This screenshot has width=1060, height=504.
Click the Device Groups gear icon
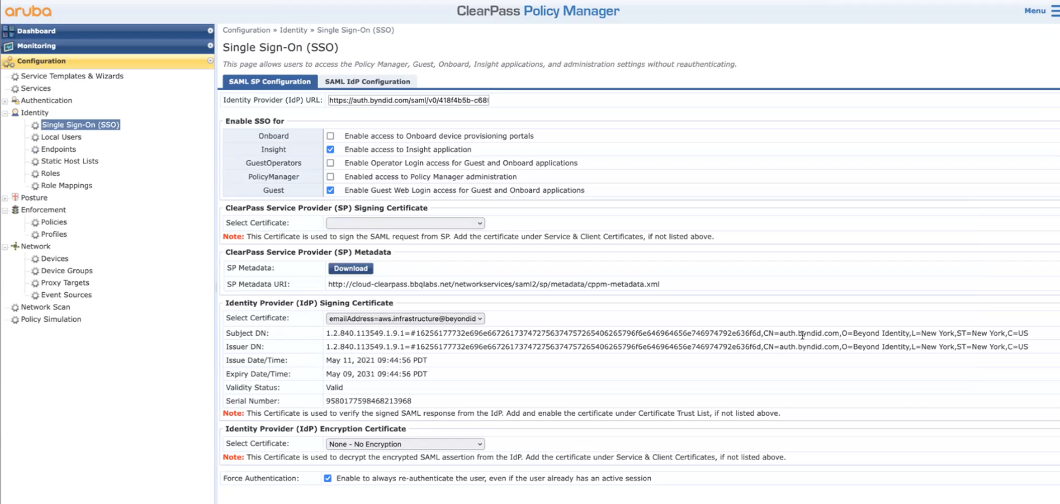tap(35, 270)
